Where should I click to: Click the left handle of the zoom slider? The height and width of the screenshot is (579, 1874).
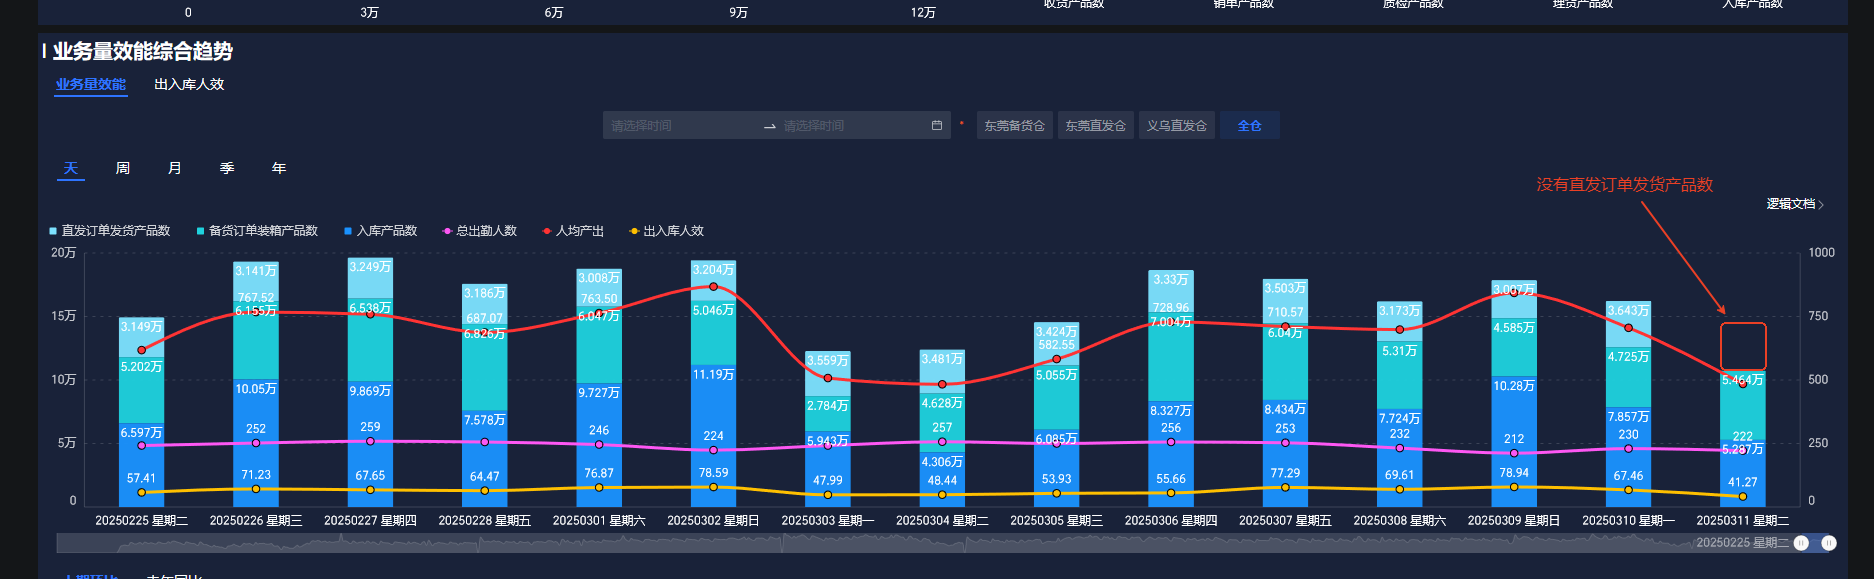tap(1801, 543)
